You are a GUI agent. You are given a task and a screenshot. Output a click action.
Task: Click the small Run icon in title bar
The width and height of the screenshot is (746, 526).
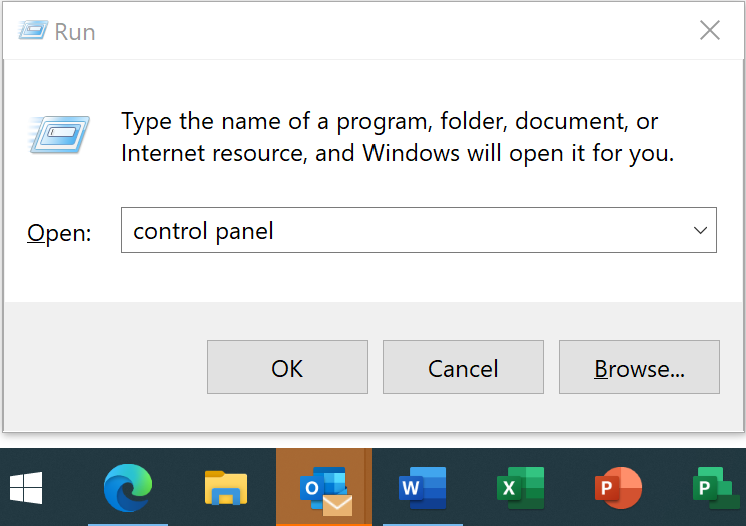pos(33,30)
